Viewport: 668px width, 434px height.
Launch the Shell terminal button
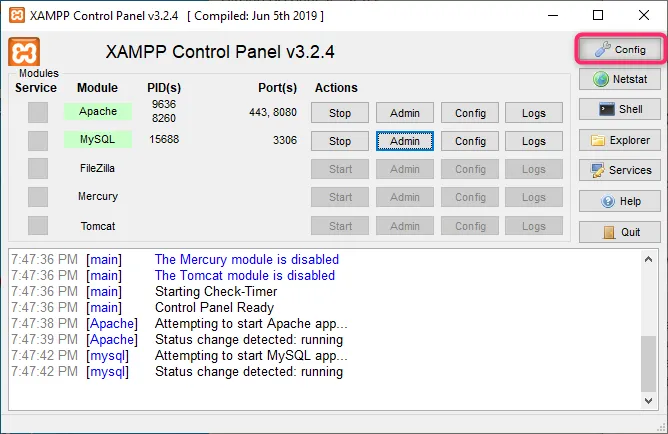pyautogui.click(x=620, y=109)
